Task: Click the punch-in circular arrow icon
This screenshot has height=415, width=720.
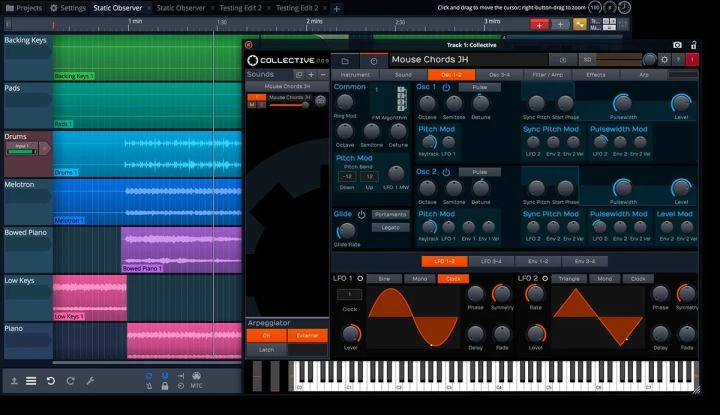Action: coord(180,386)
